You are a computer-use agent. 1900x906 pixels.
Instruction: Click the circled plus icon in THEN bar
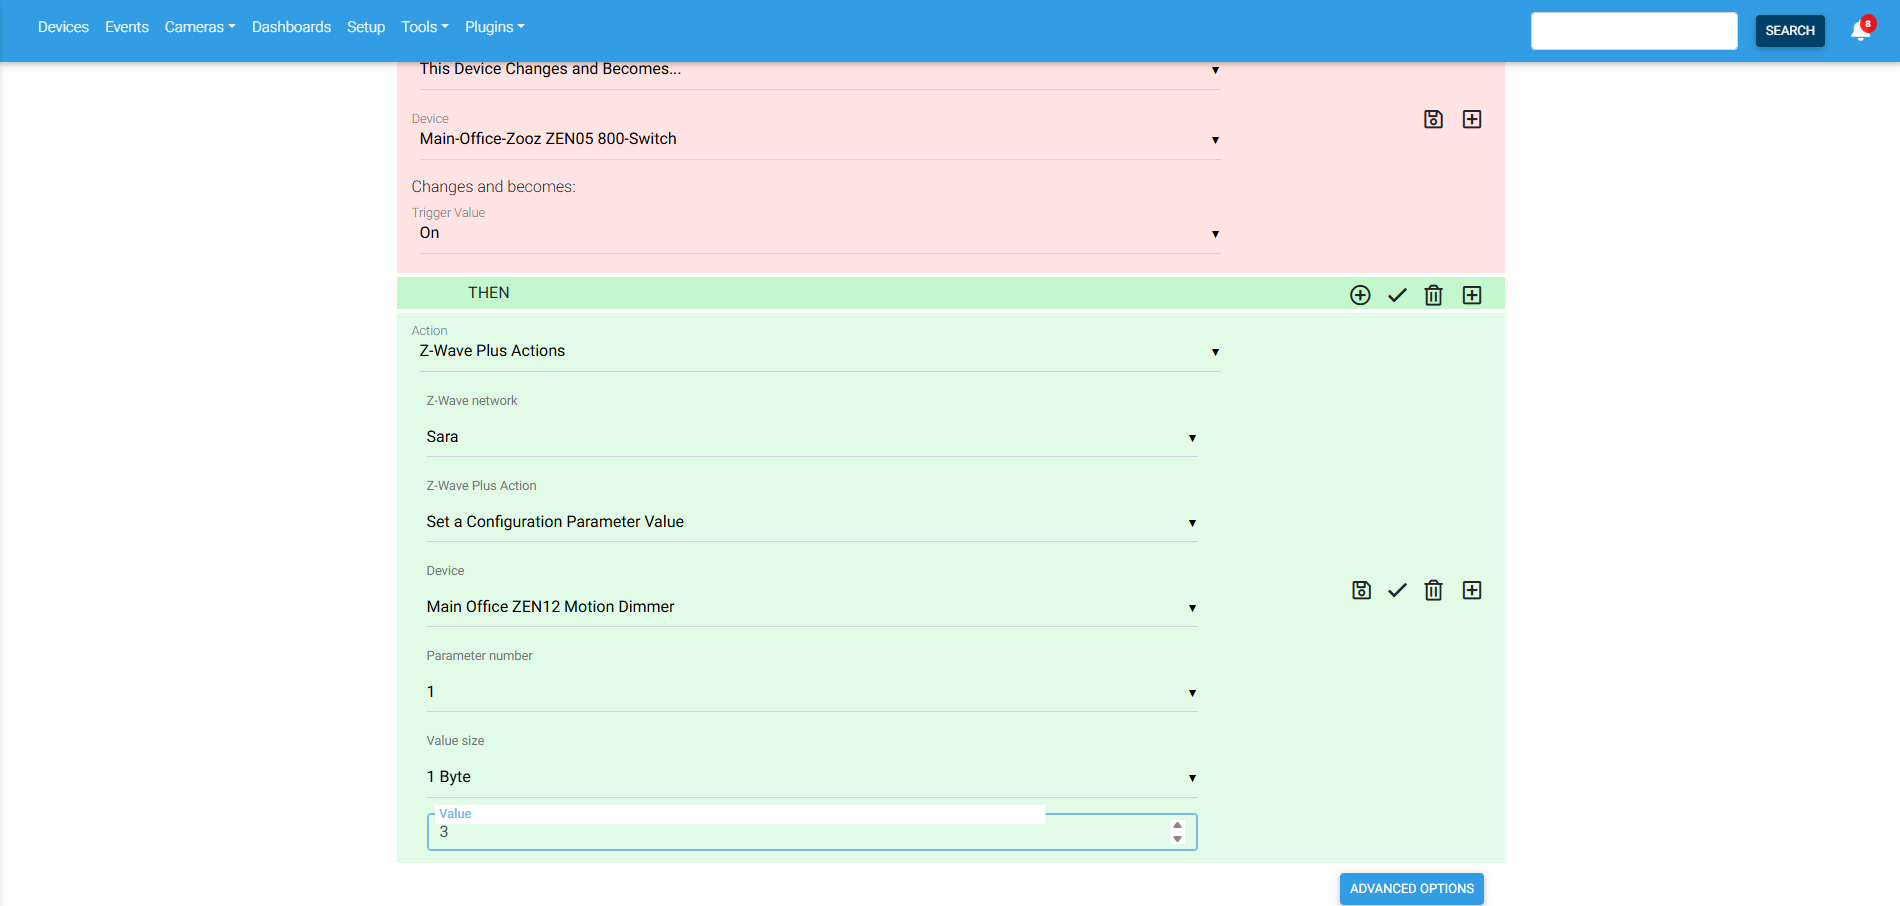click(1360, 295)
